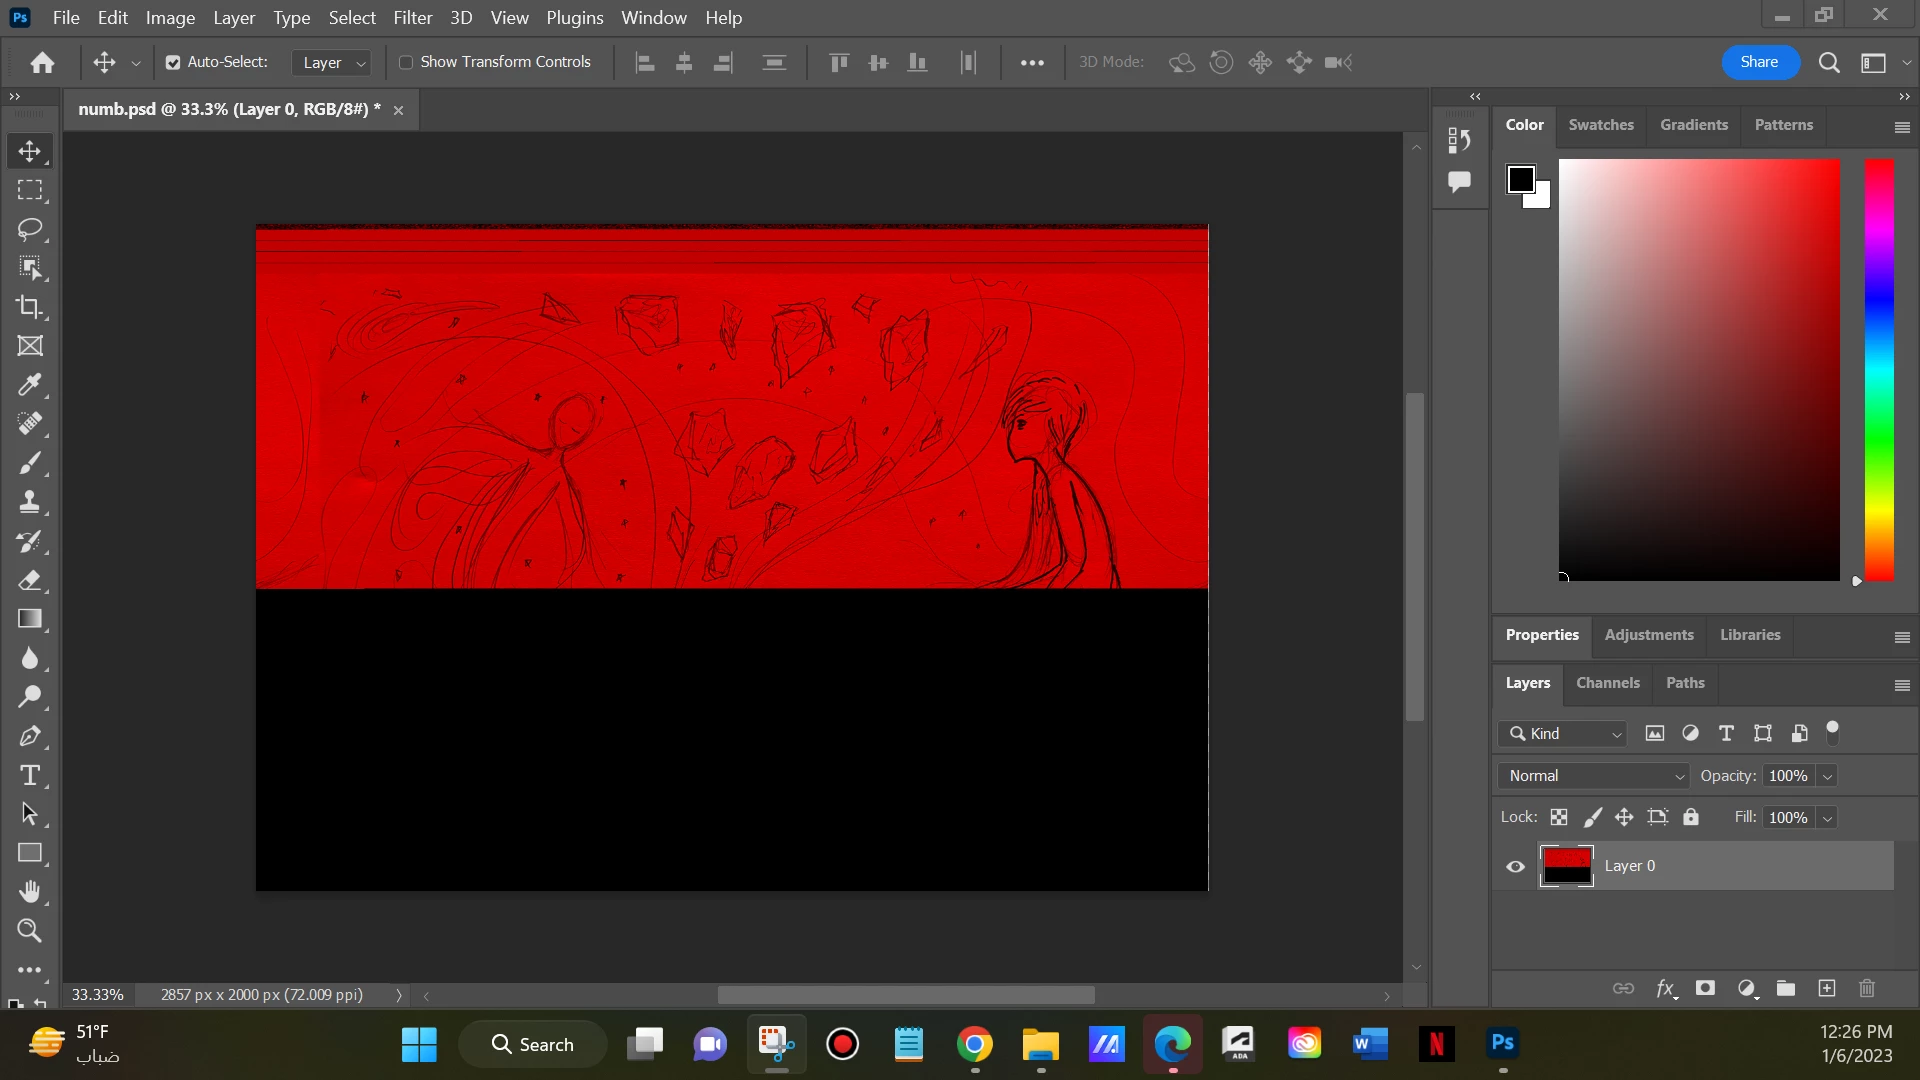Pick the Eyedropper tool

tap(30, 385)
